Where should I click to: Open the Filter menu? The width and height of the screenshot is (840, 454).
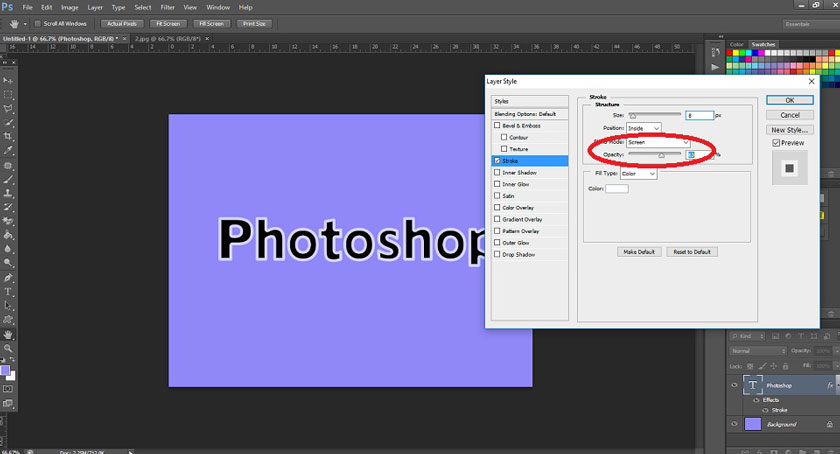click(x=168, y=8)
